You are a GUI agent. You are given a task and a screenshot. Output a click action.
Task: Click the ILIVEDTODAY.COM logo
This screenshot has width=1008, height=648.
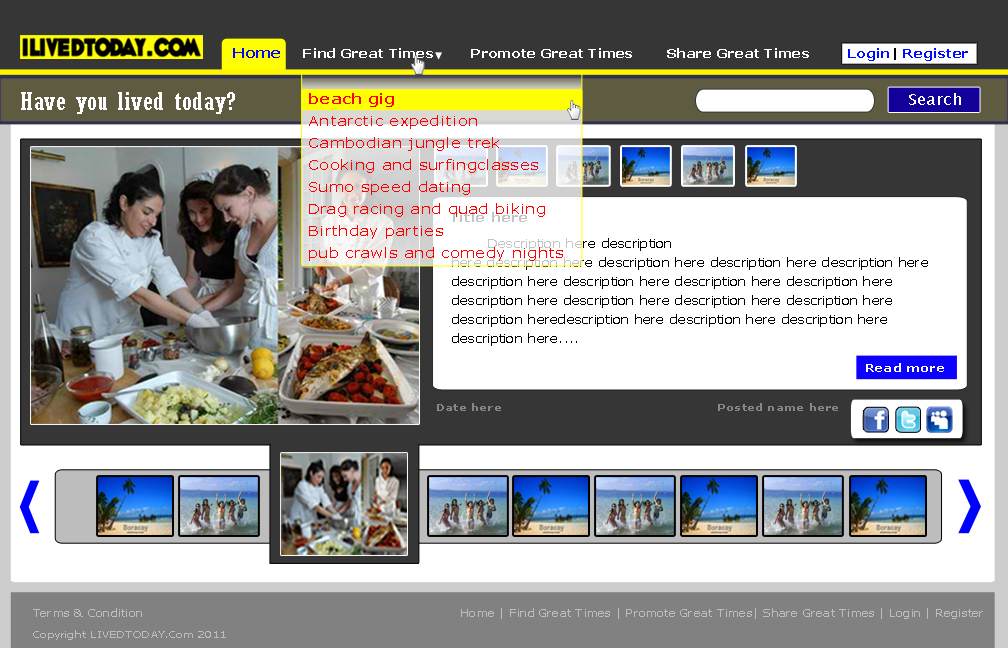pyautogui.click(x=110, y=46)
